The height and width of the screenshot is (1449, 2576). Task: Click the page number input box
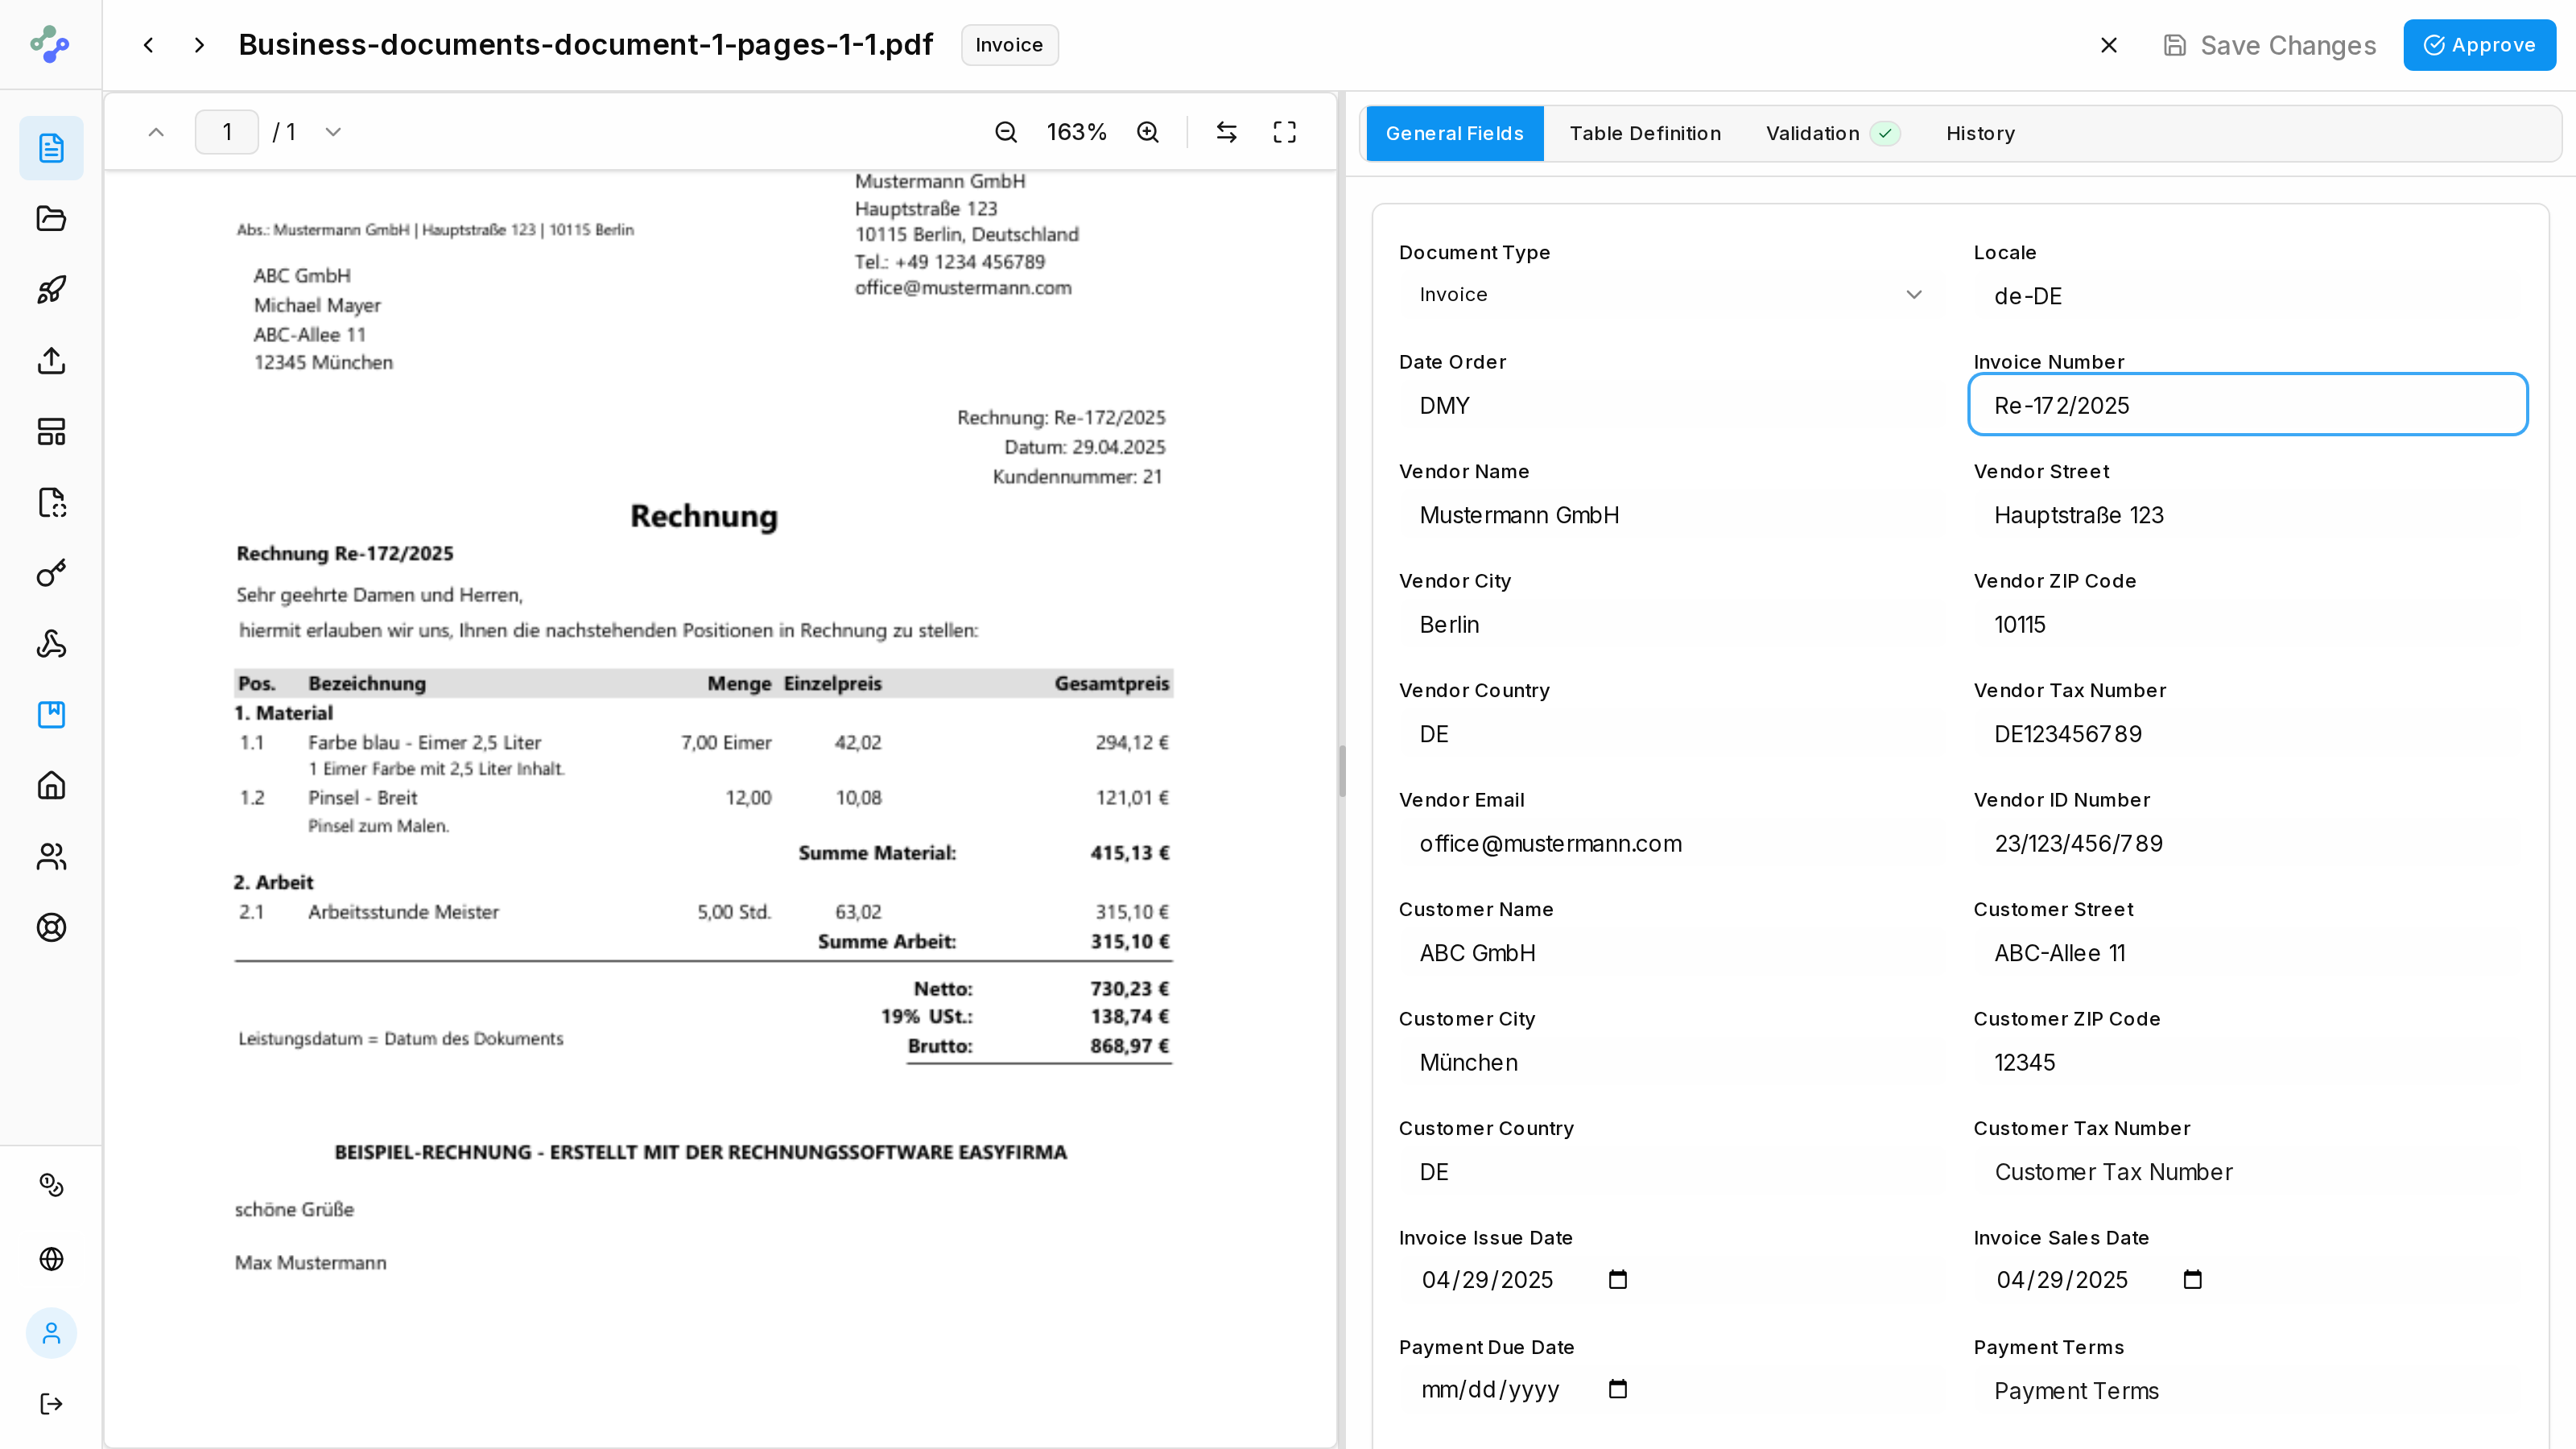(x=227, y=132)
